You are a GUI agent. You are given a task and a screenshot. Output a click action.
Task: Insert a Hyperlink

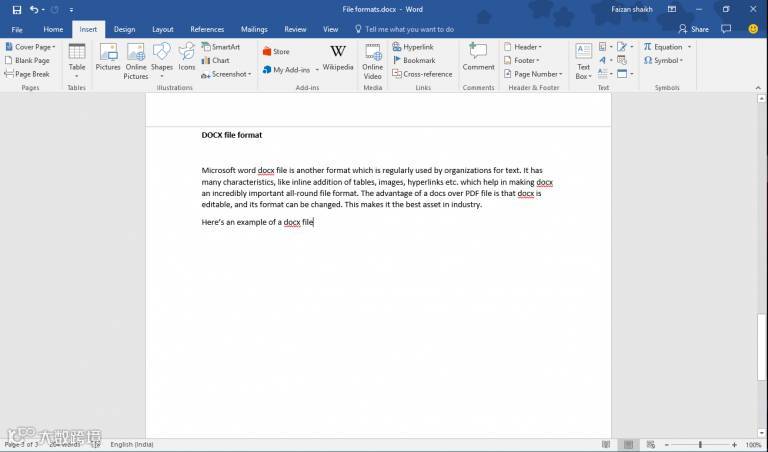(413, 47)
